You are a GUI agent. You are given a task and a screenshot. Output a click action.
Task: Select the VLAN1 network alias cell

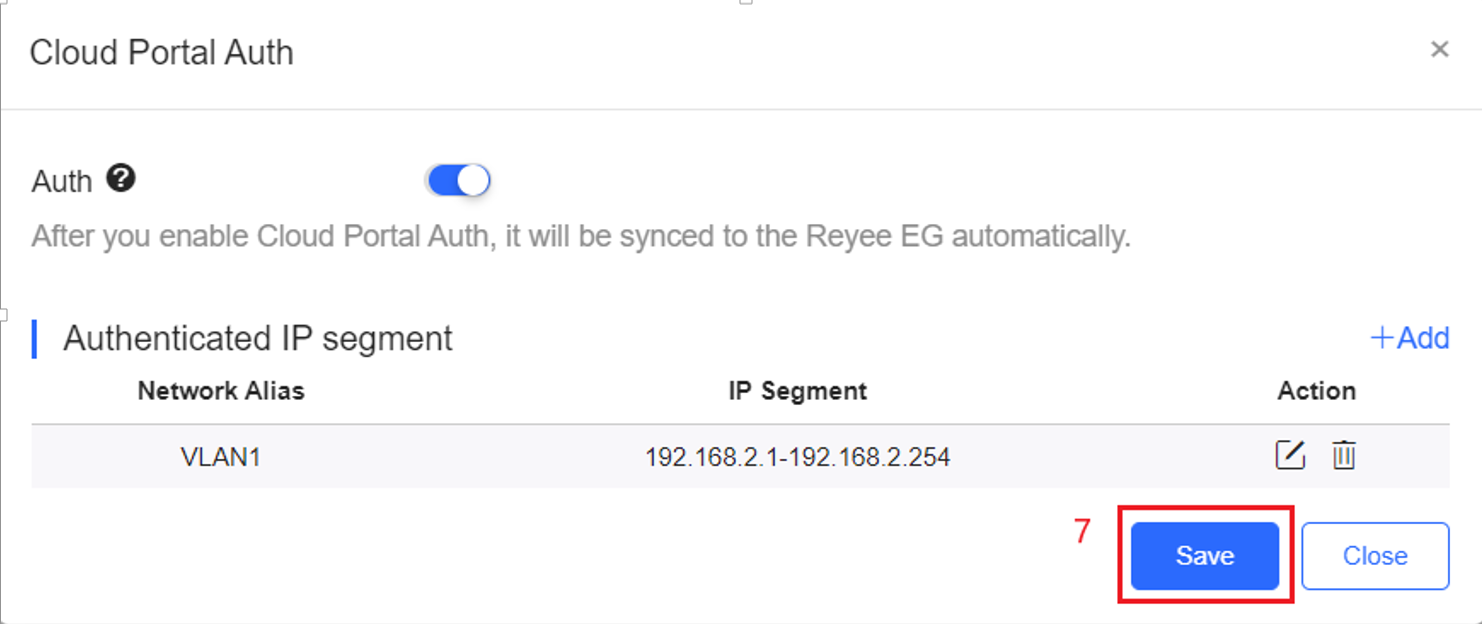click(221, 457)
